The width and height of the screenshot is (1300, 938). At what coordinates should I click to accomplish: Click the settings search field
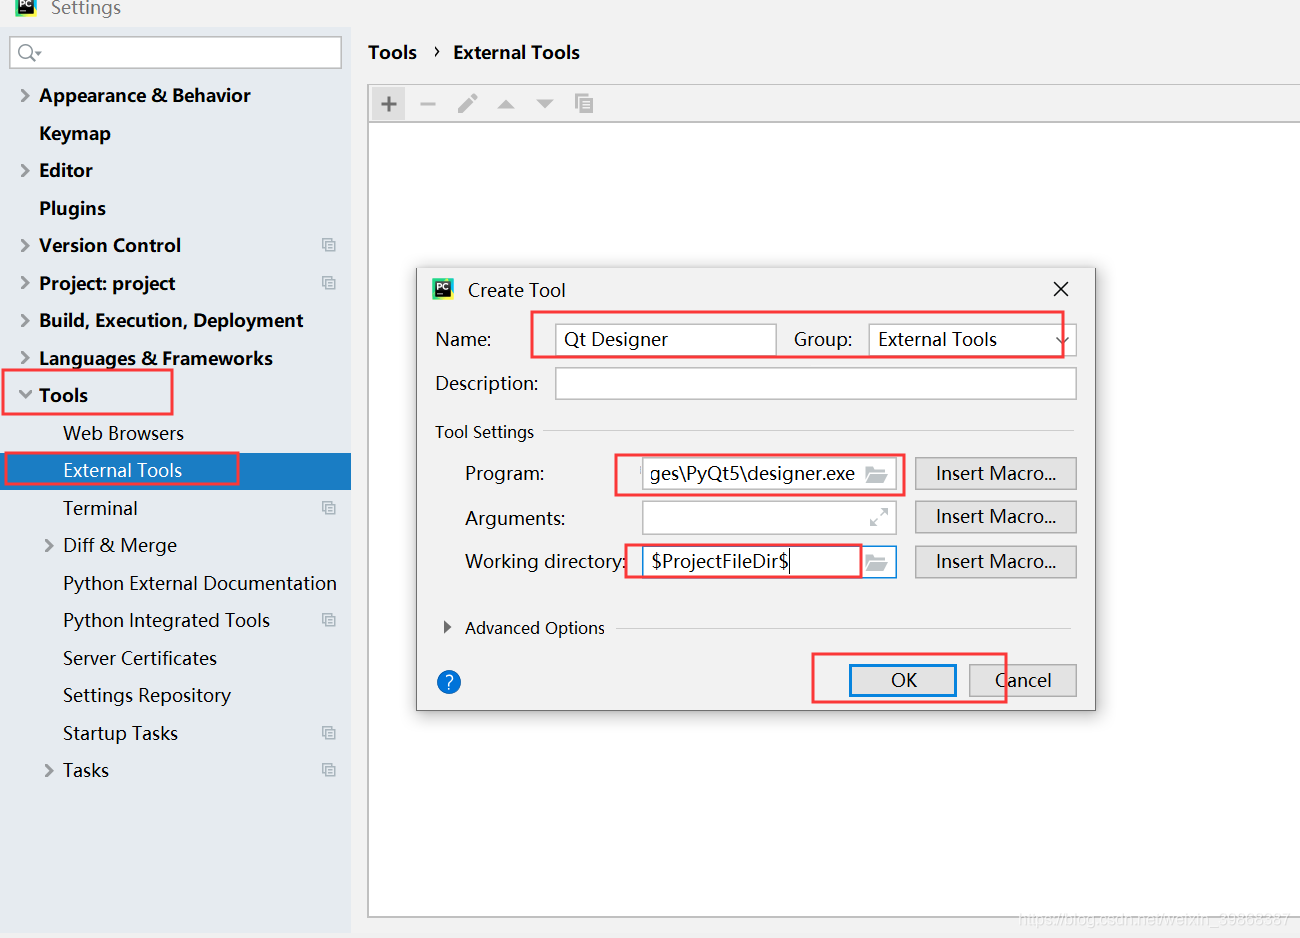pos(176,53)
